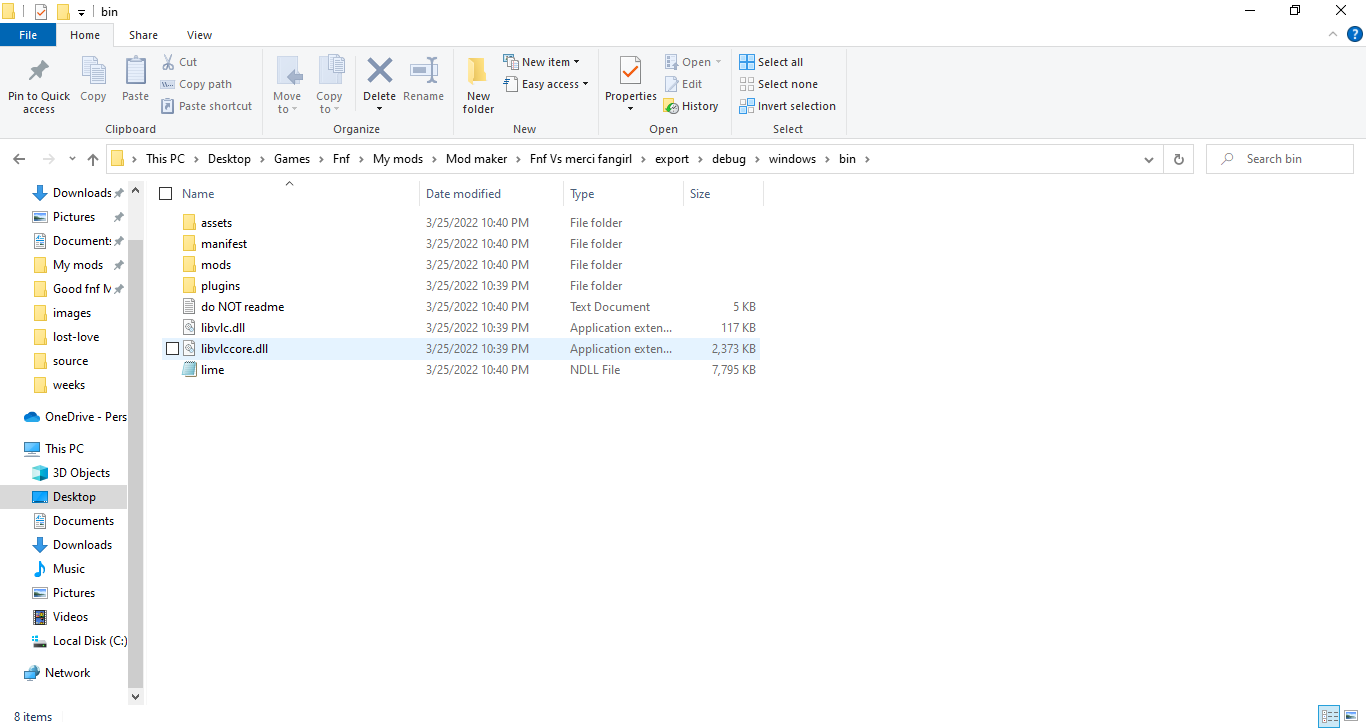The width and height of the screenshot is (1366, 728).
Task: Open the File menu
Action: pyautogui.click(x=28, y=33)
